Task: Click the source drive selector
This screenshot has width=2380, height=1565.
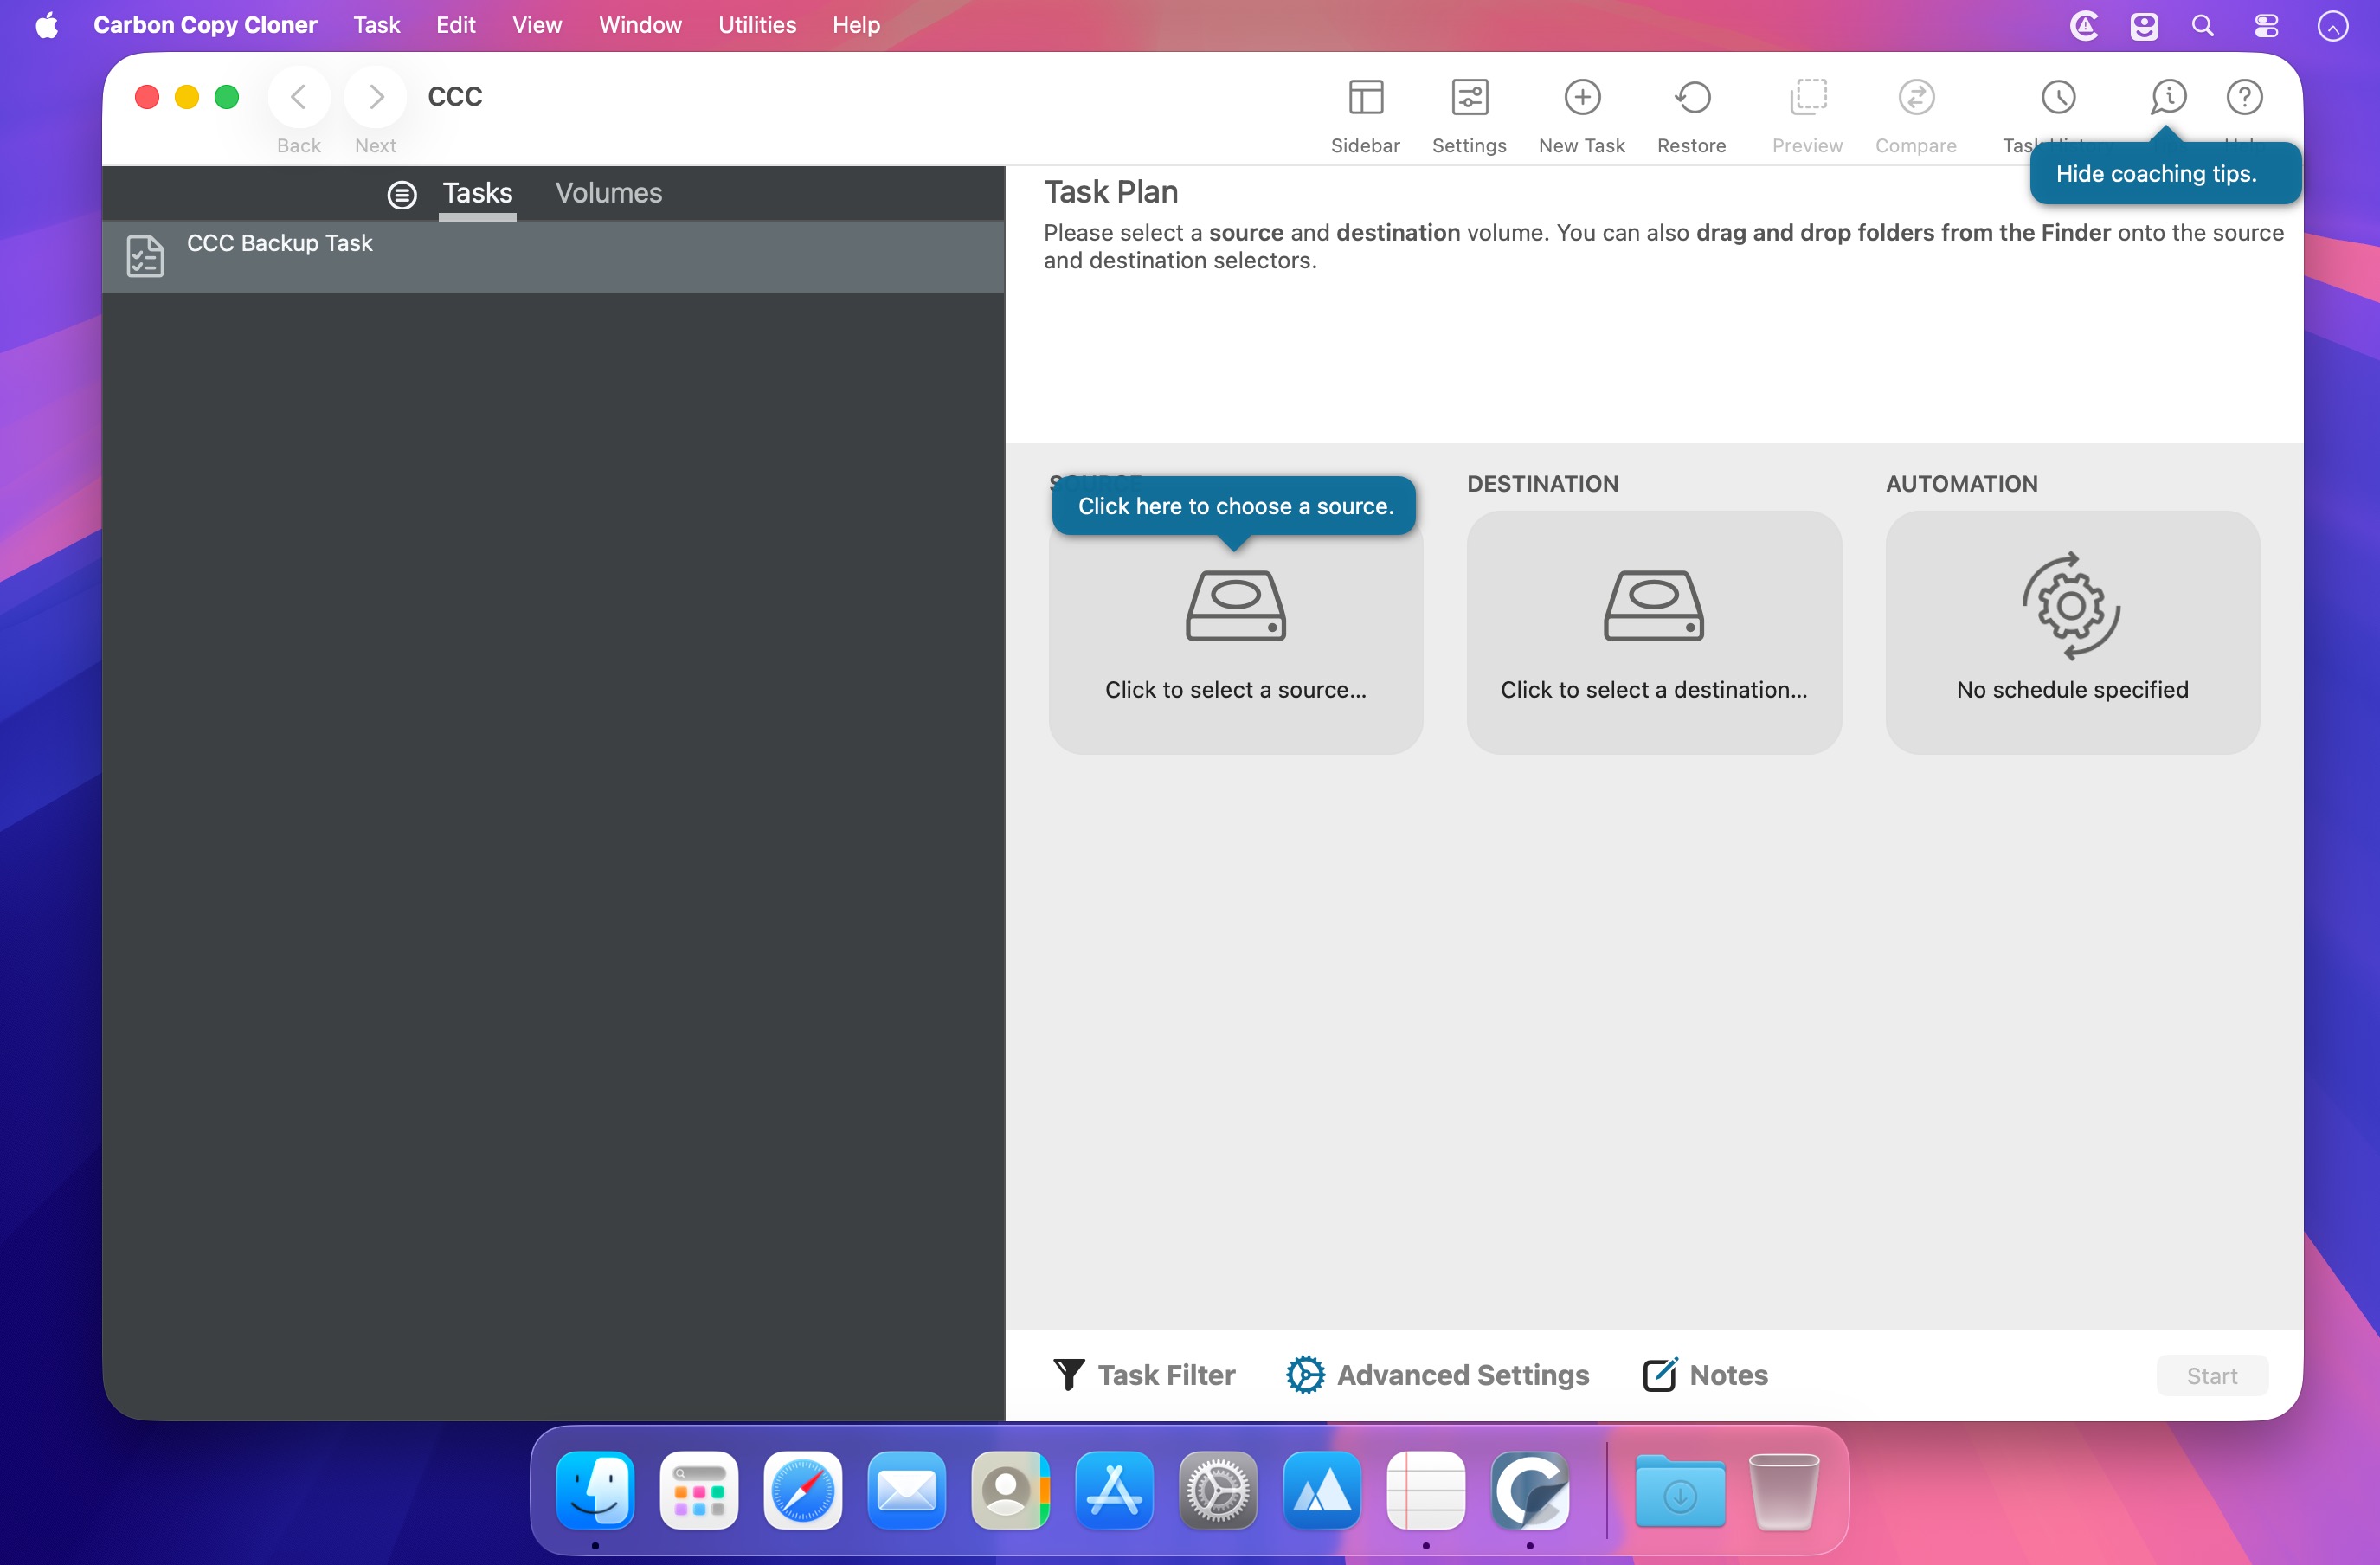Action: 1235,632
